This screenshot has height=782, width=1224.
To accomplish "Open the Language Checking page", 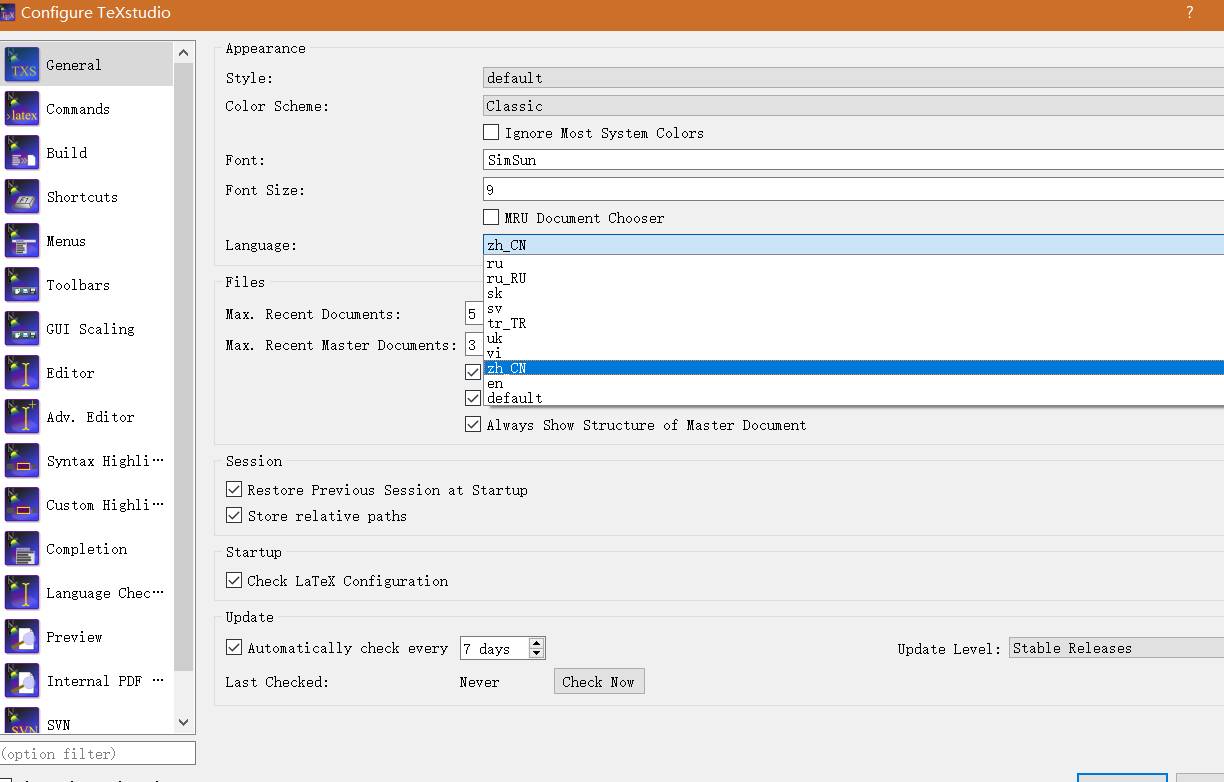I will pyautogui.click(x=87, y=593).
